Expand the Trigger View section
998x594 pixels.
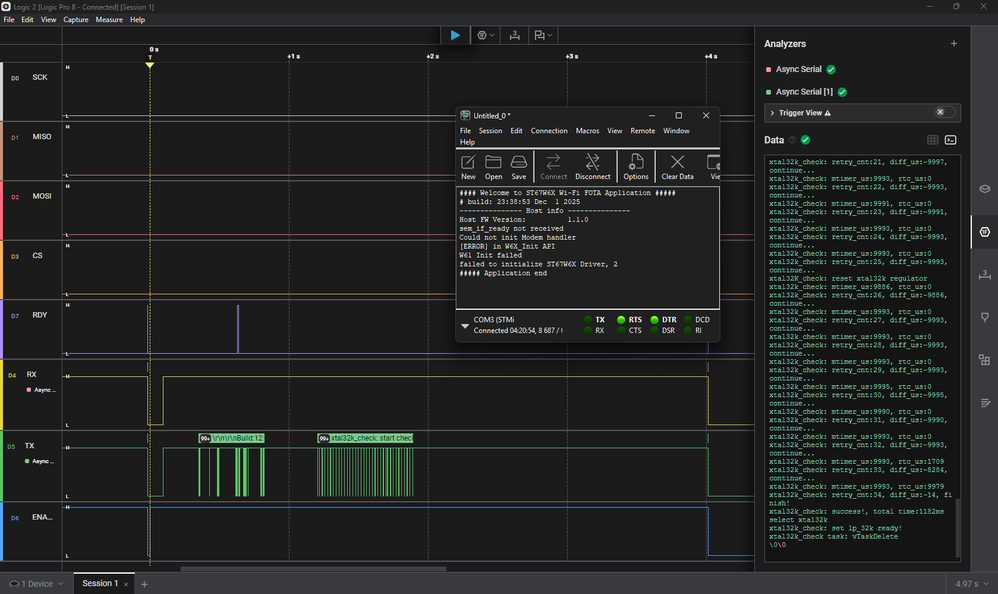(772, 113)
